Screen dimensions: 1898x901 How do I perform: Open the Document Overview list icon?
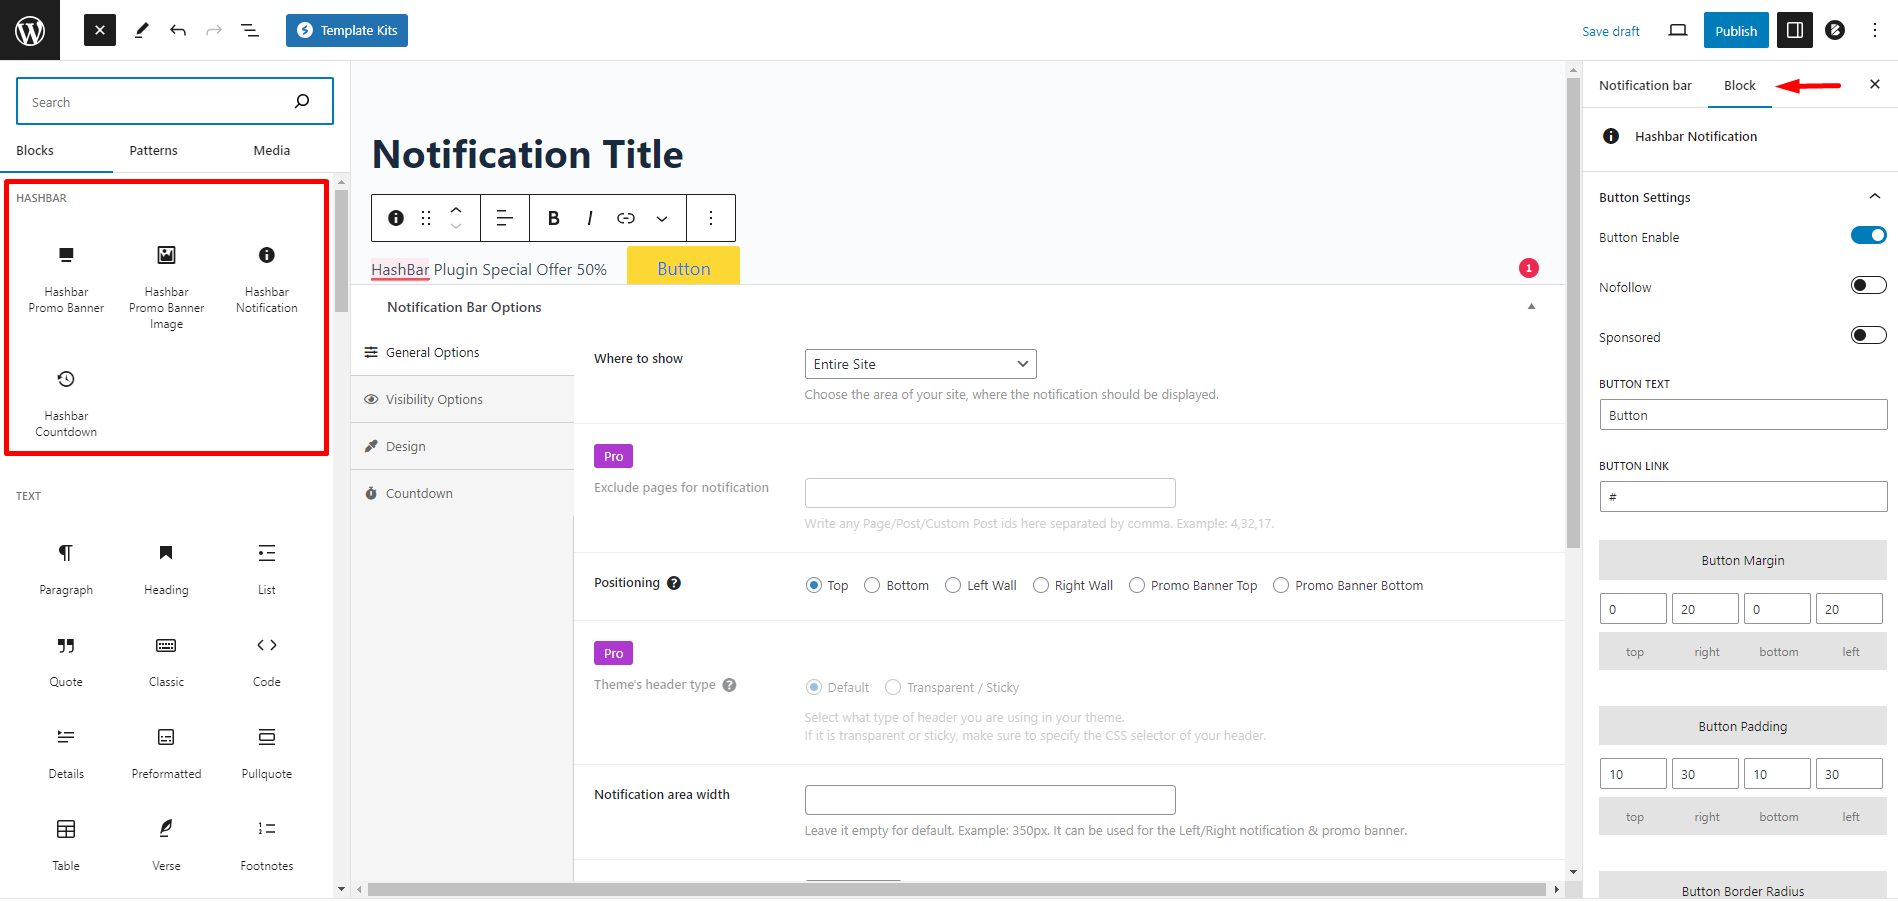[250, 31]
